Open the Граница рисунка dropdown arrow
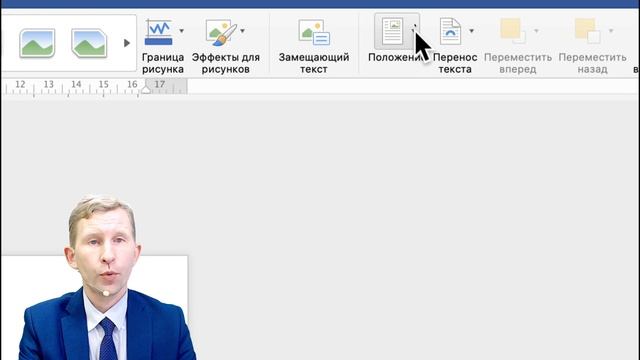This screenshot has height=360, width=640. point(182,31)
